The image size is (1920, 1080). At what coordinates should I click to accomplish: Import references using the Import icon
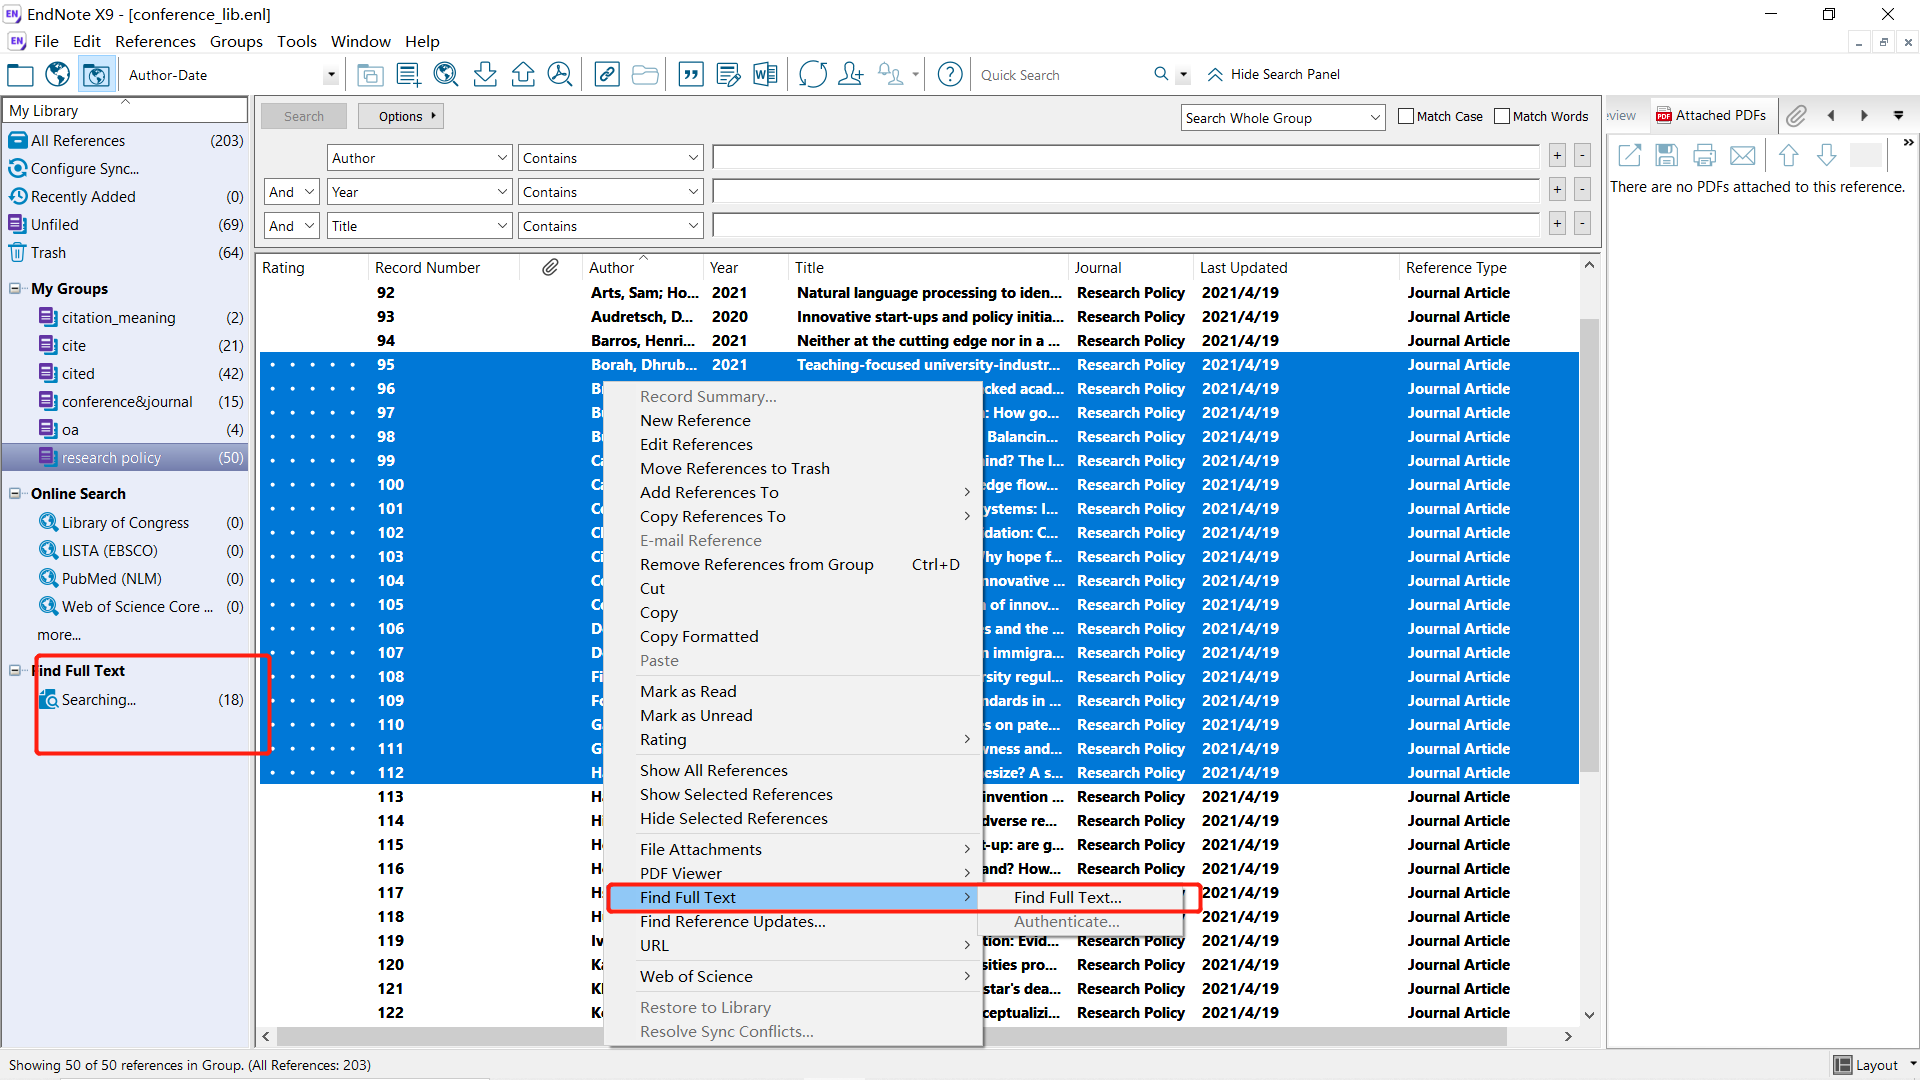[x=484, y=74]
